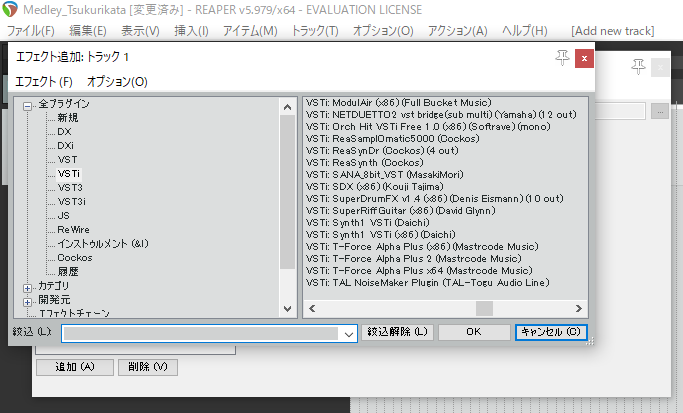Image resolution: width=683 pixels, height=413 pixels.
Task: Select VSTi: ReaSynth (Cockos)
Action: 365,162
